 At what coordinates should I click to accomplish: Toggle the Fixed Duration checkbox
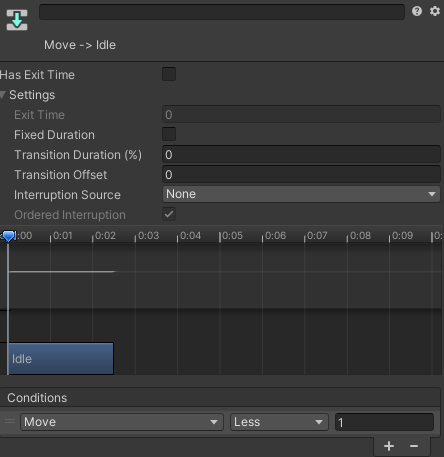tap(169, 134)
